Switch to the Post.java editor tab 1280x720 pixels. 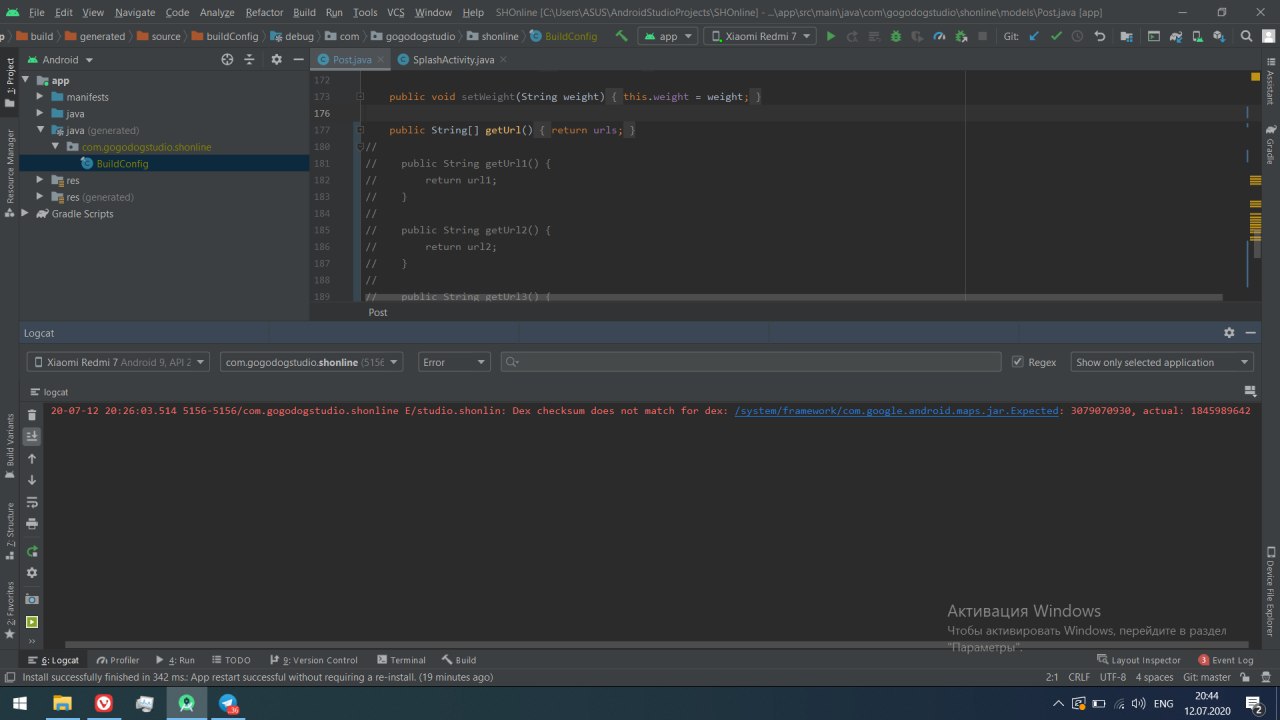351,59
